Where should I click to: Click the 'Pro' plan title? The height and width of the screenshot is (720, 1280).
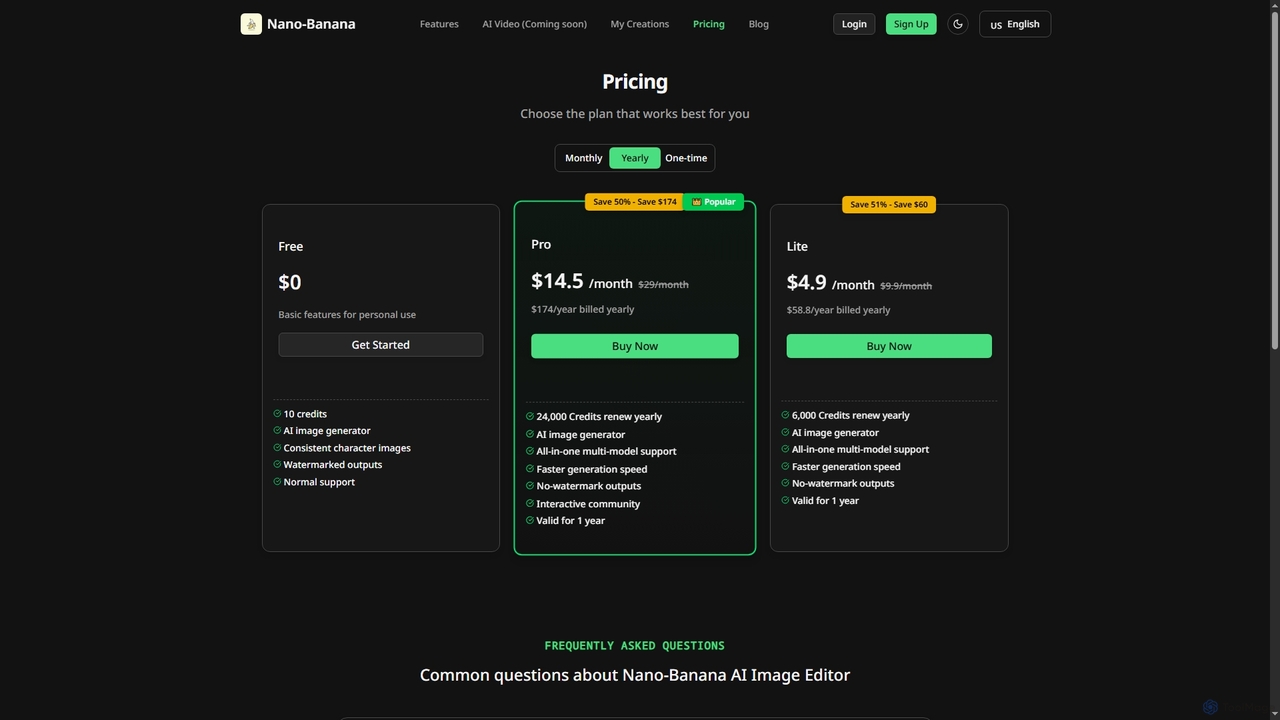click(x=541, y=244)
